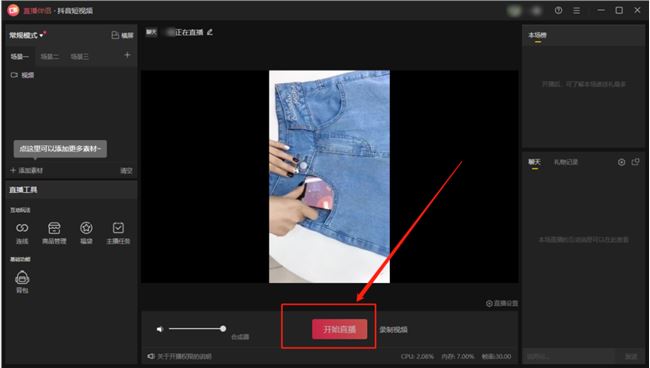
Task: Switch to the 场景二 scene tab
Action: 50,57
